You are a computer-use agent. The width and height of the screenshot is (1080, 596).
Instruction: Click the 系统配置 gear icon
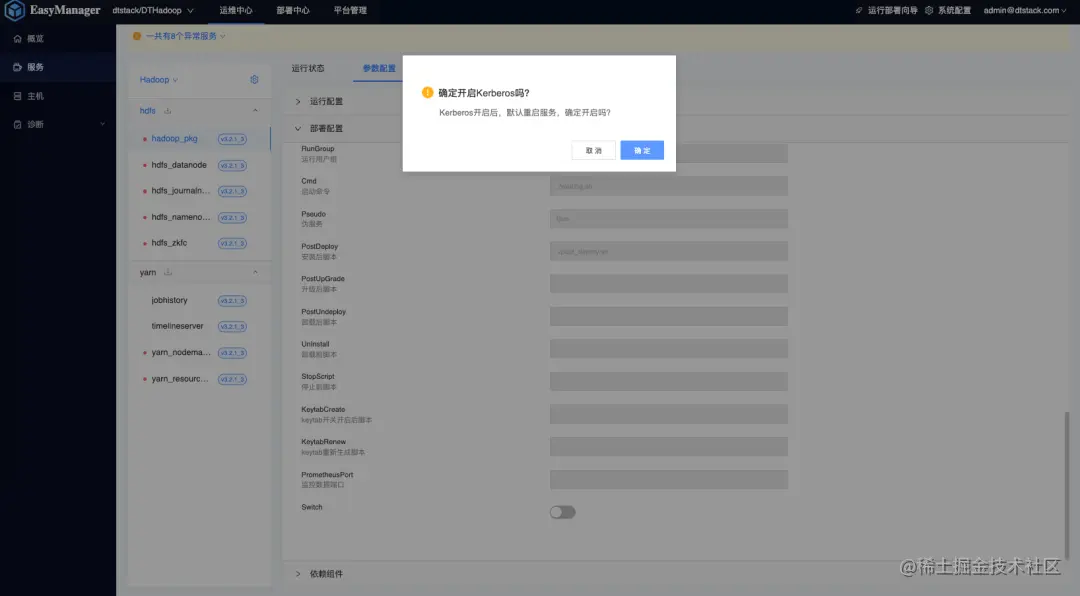929,10
